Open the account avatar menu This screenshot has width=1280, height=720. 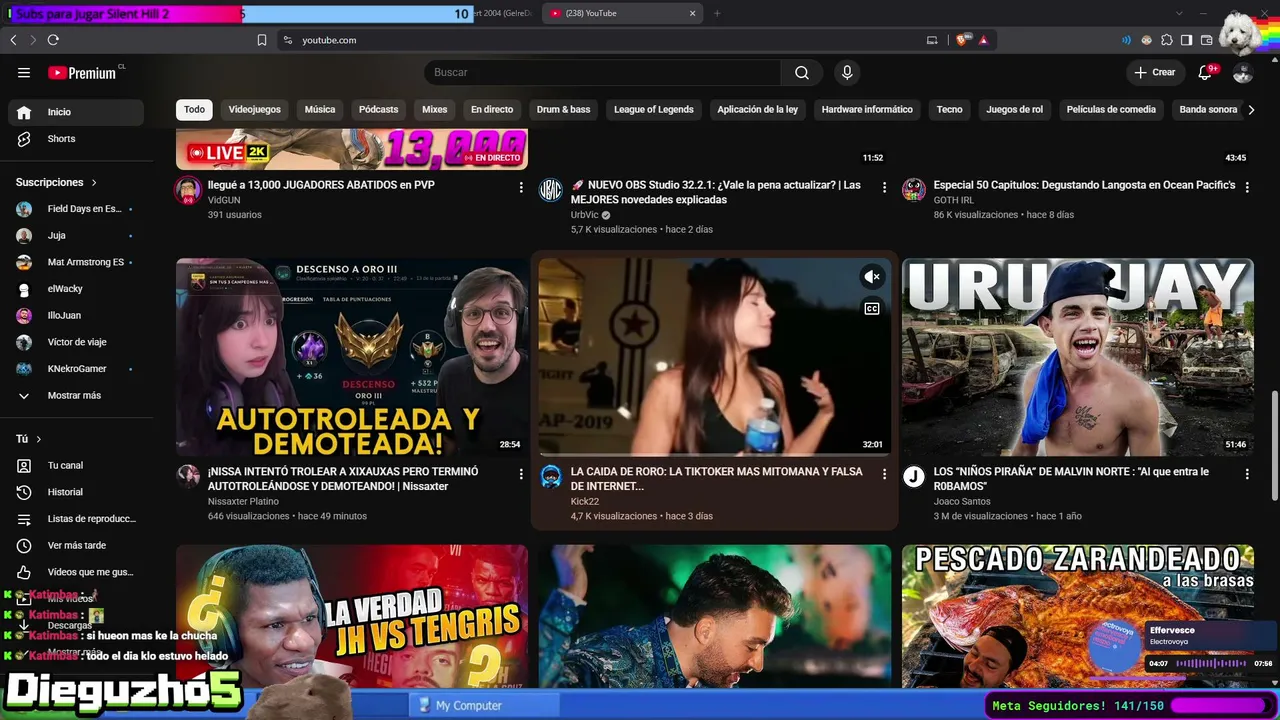click(1243, 73)
